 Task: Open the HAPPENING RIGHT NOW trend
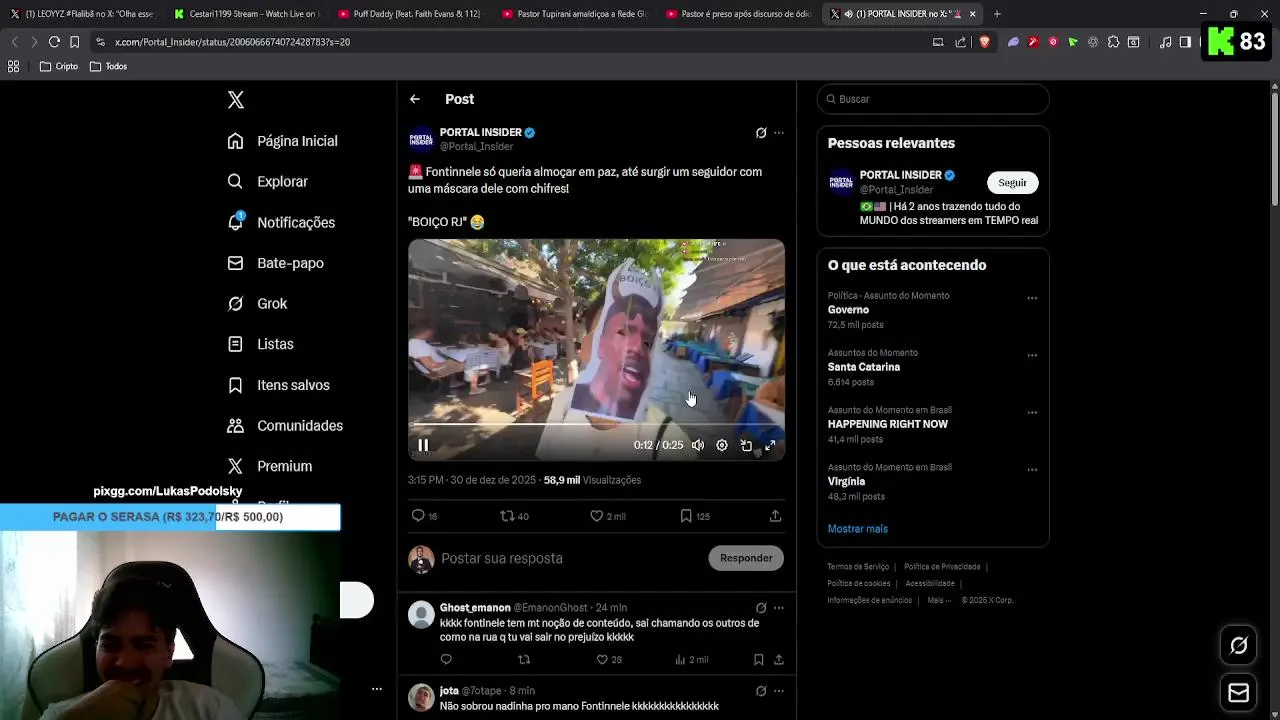888,424
